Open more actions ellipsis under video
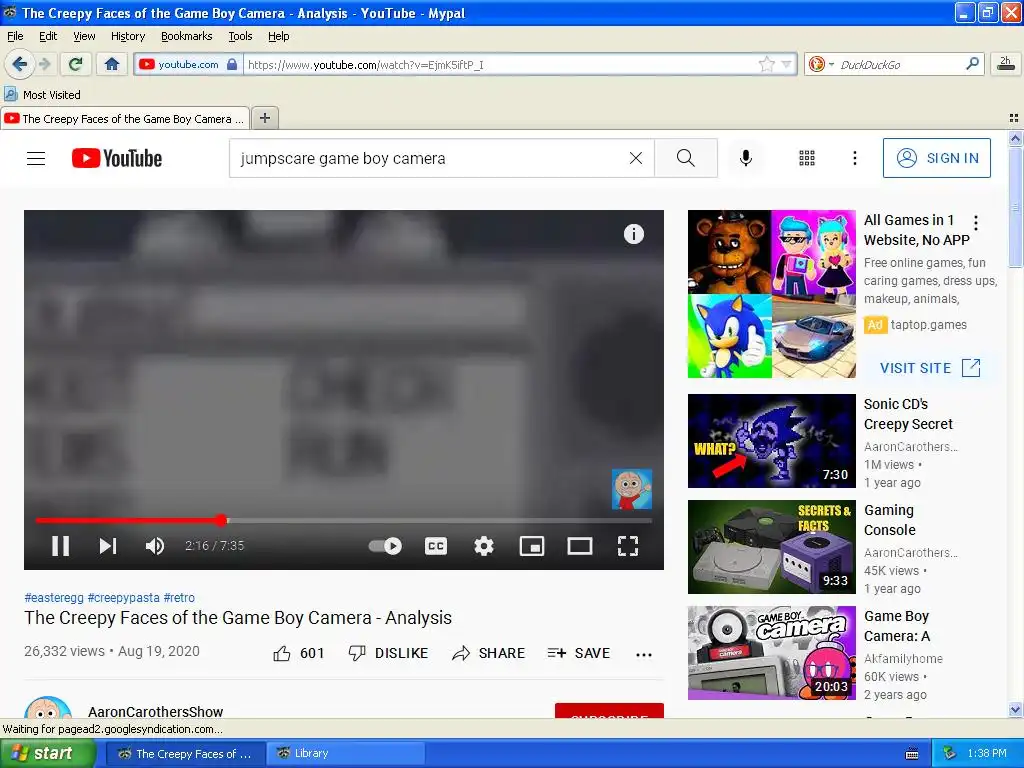Screen dimensions: 1024x768 point(644,654)
